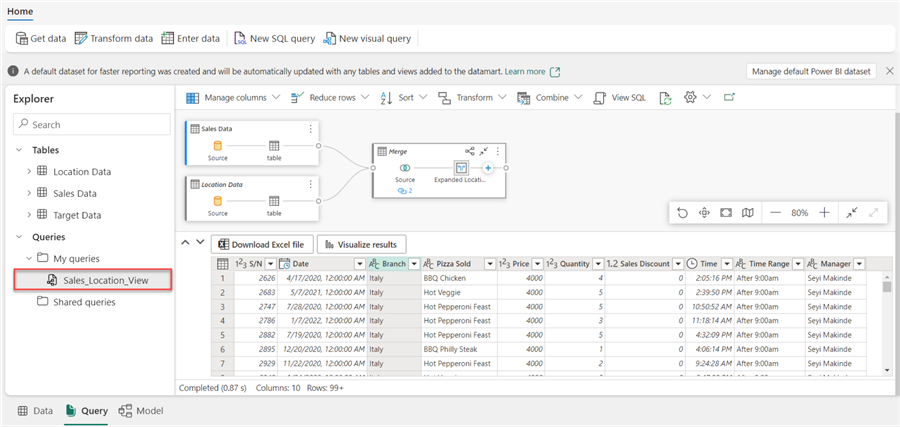Click the Get data icon
The width and height of the screenshot is (900, 427).
(x=22, y=38)
